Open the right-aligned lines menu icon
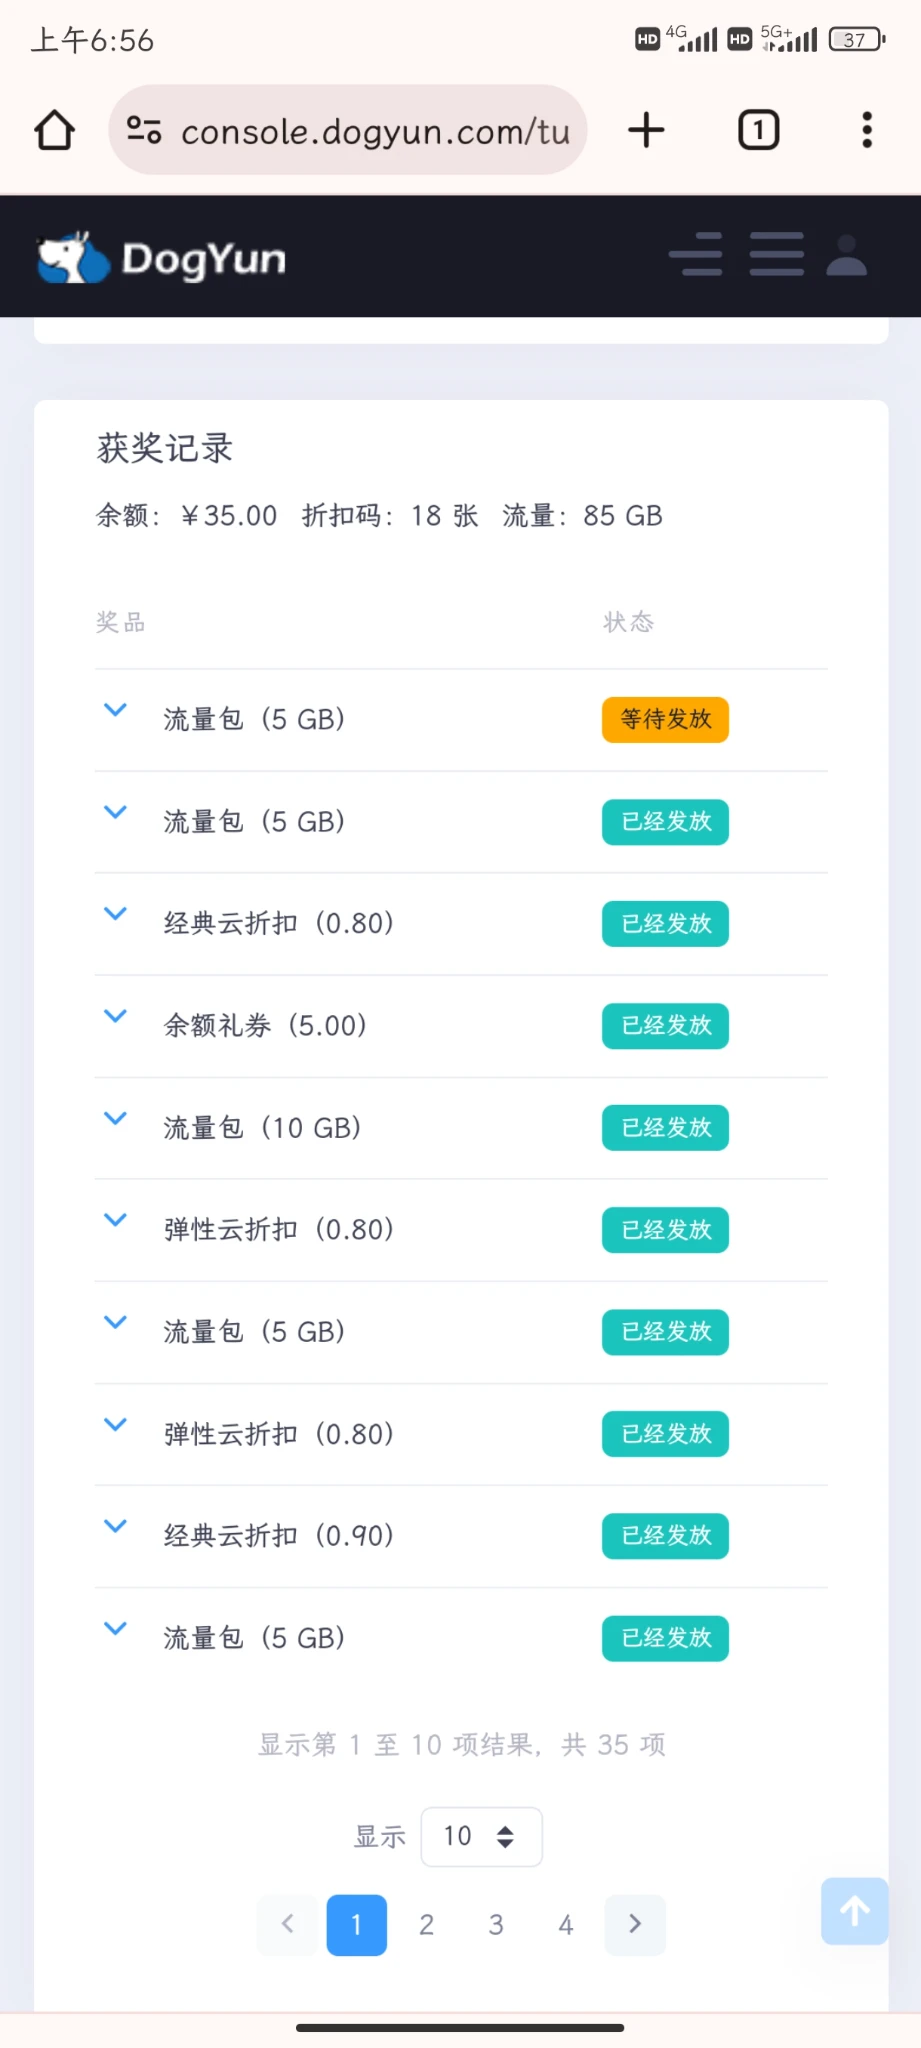 click(x=696, y=255)
